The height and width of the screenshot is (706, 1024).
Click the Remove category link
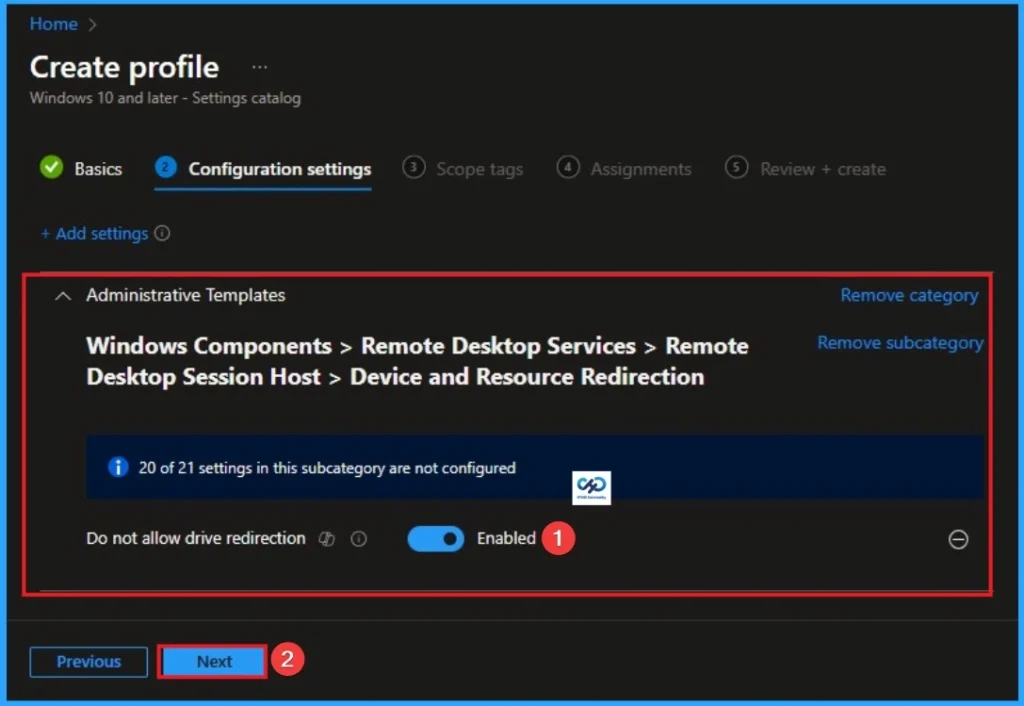pyautogui.click(x=908, y=295)
